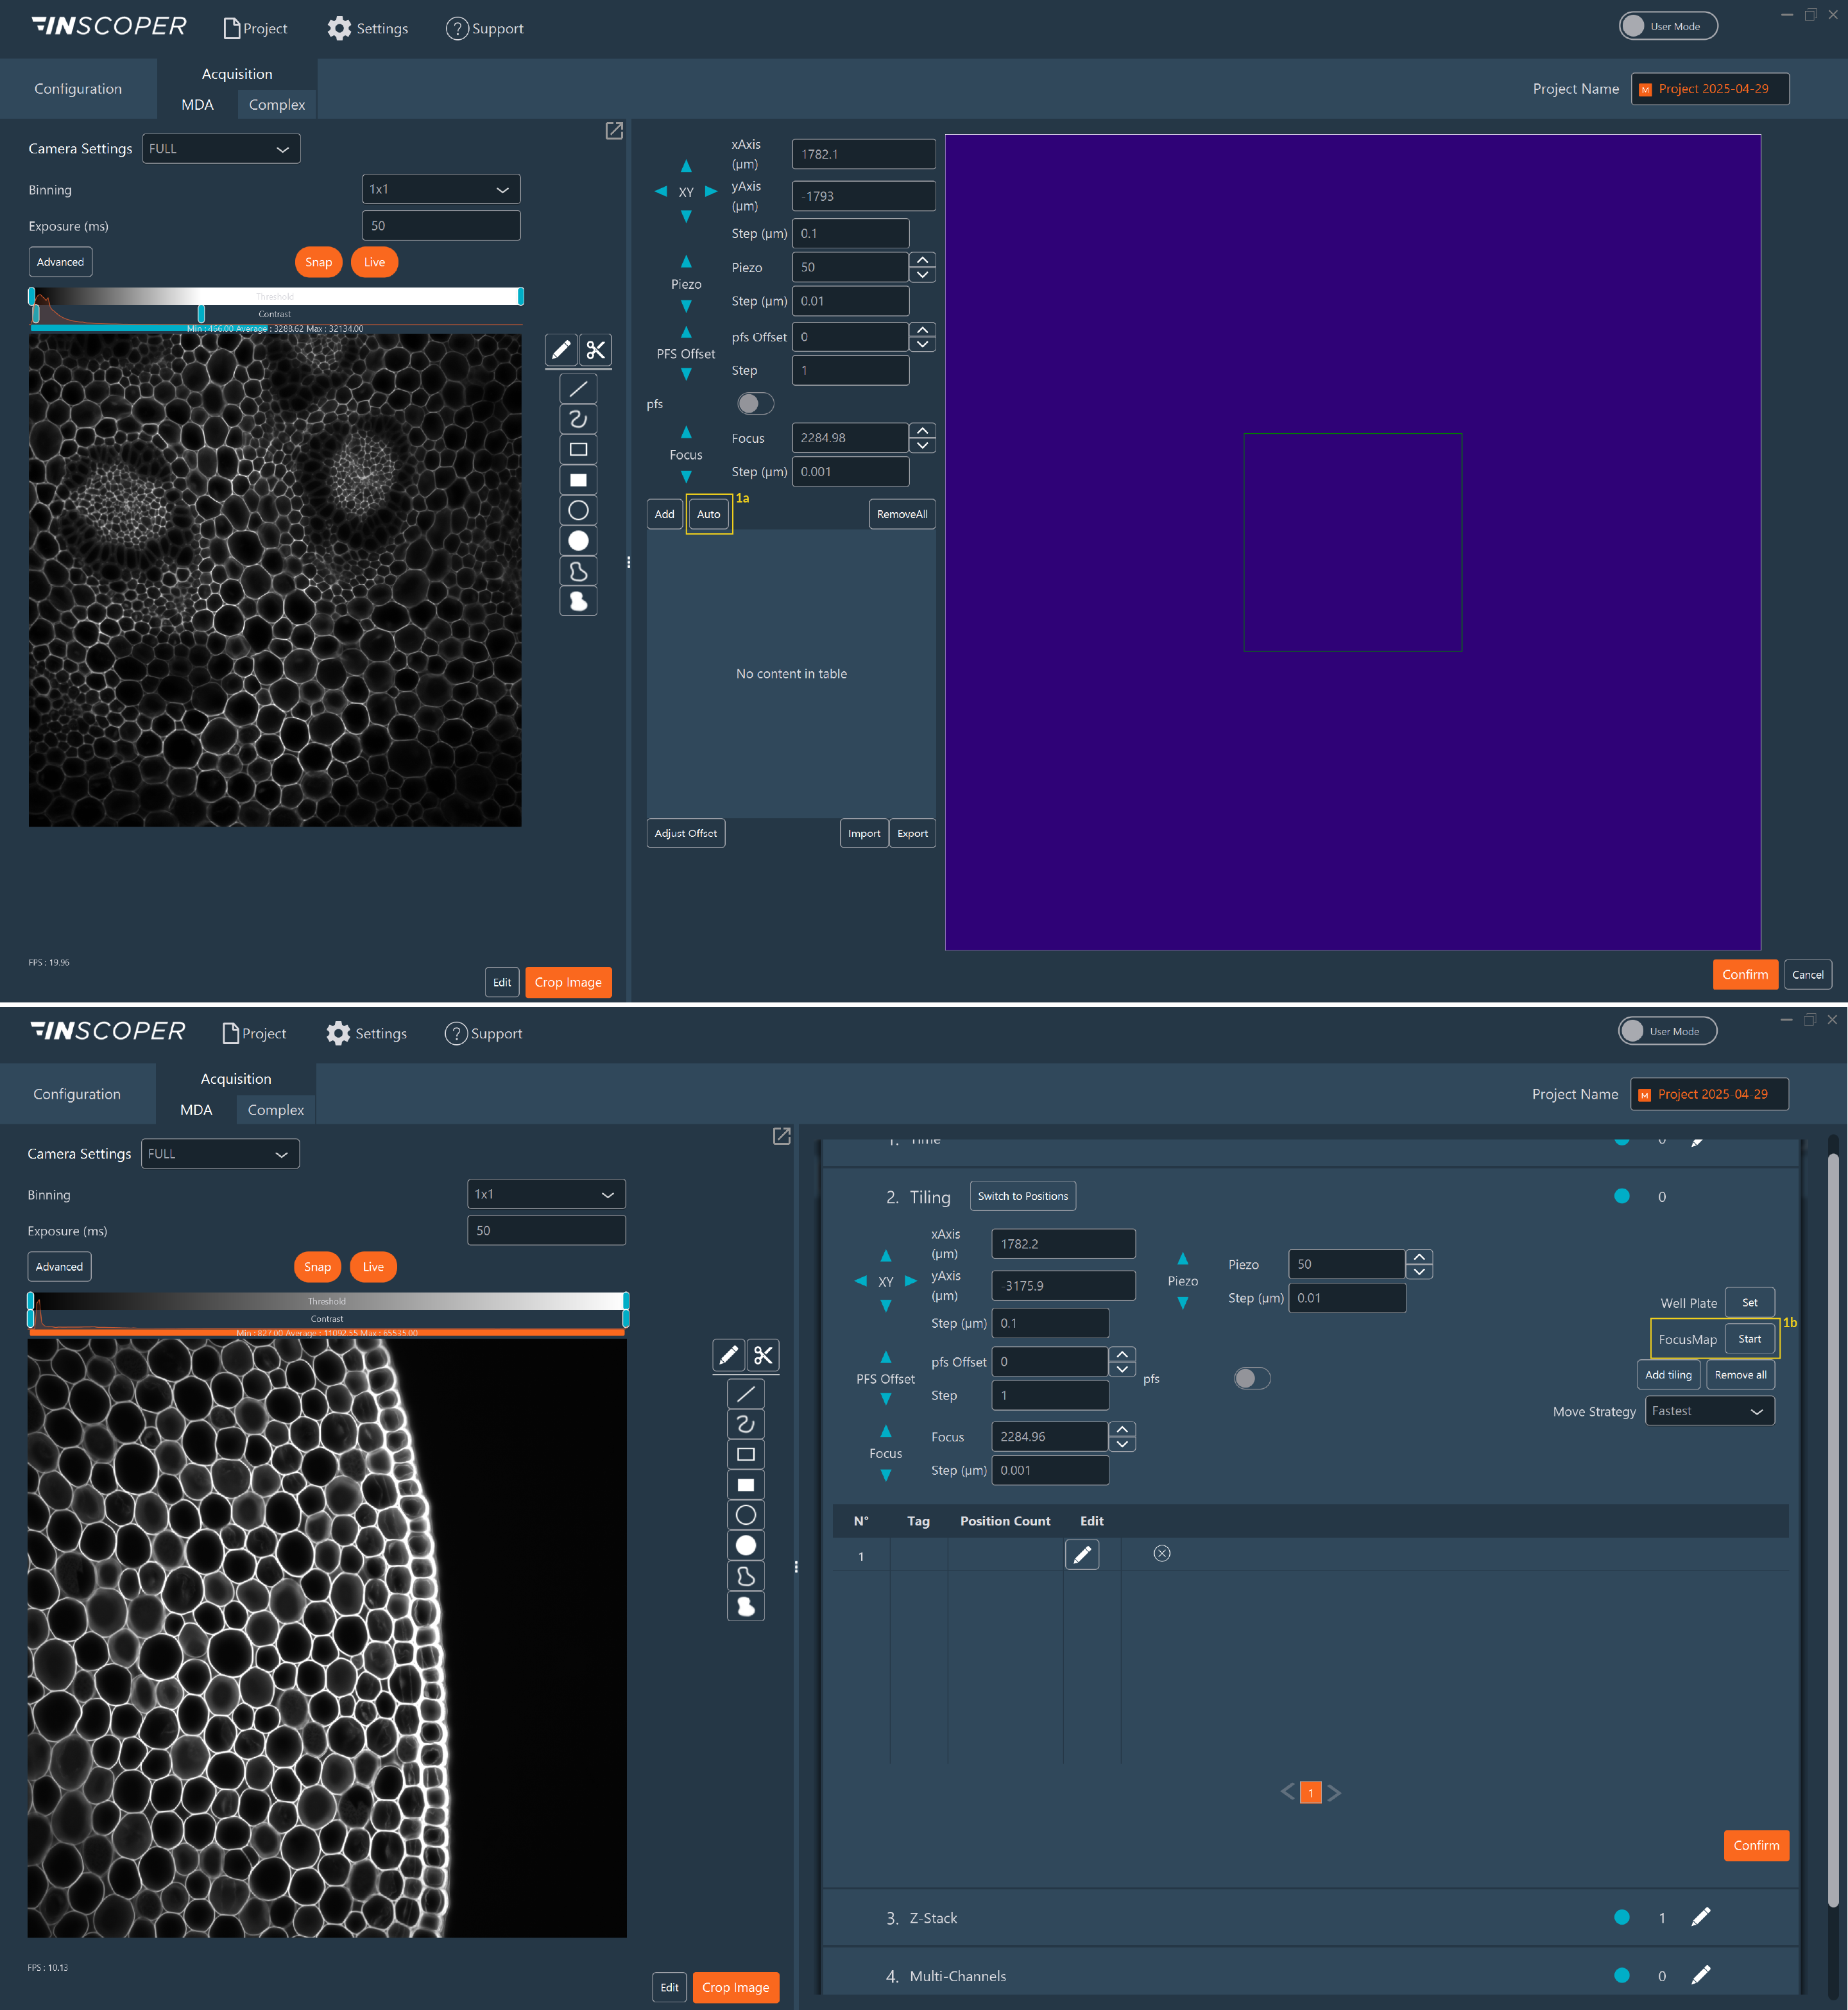Select the scissors cut tool in the upper window
The height and width of the screenshot is (2010, 1848).
[x=596, y=350]
